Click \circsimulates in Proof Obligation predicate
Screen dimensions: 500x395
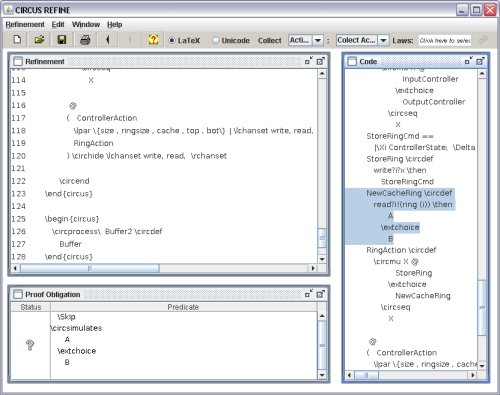pyautogui.click(x=76, y=328)
